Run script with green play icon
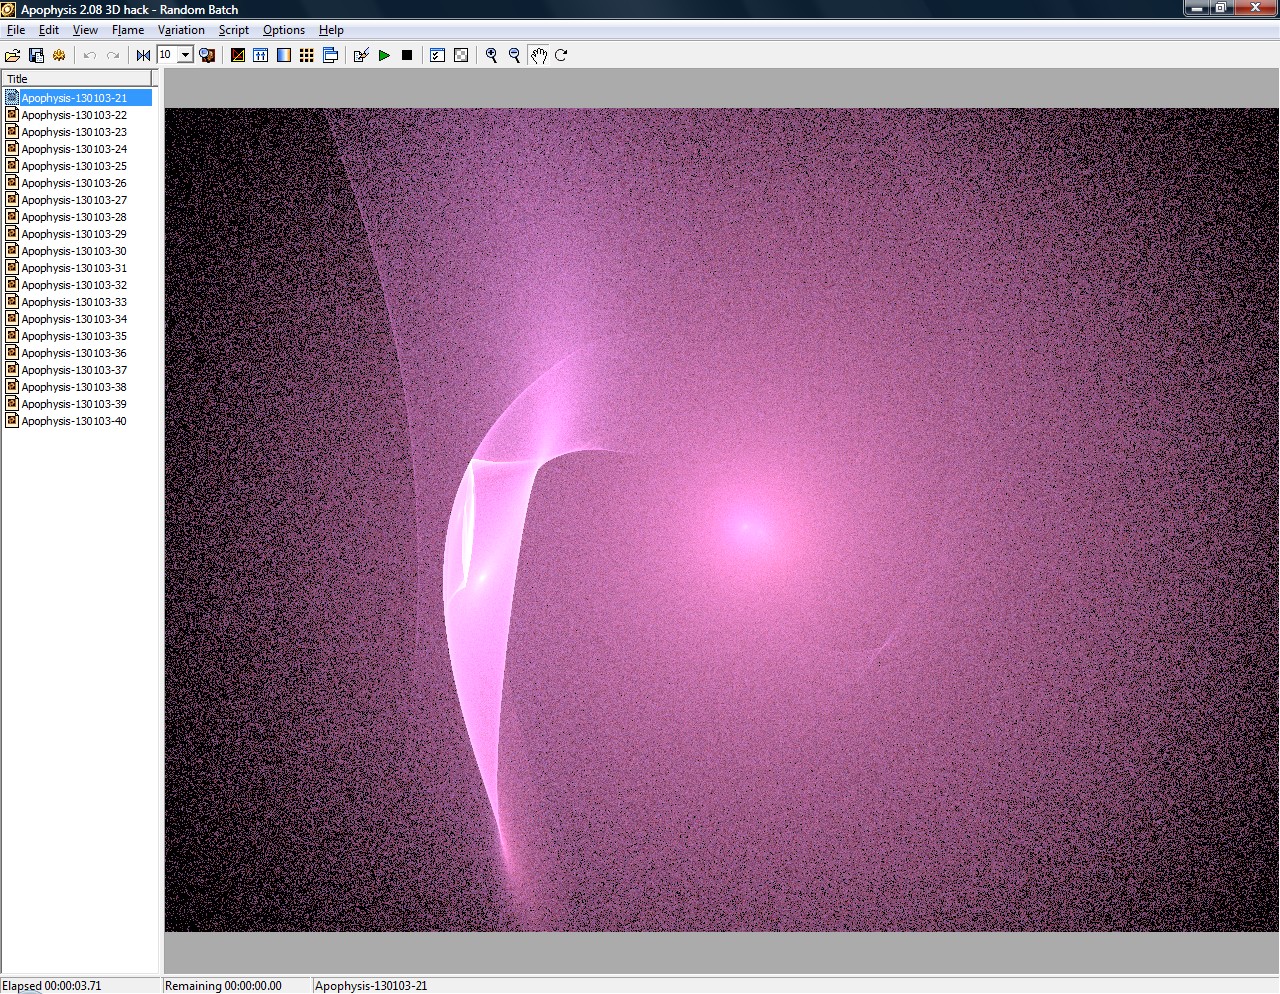The image size is (1280, 994). click(x=384, y=55)
